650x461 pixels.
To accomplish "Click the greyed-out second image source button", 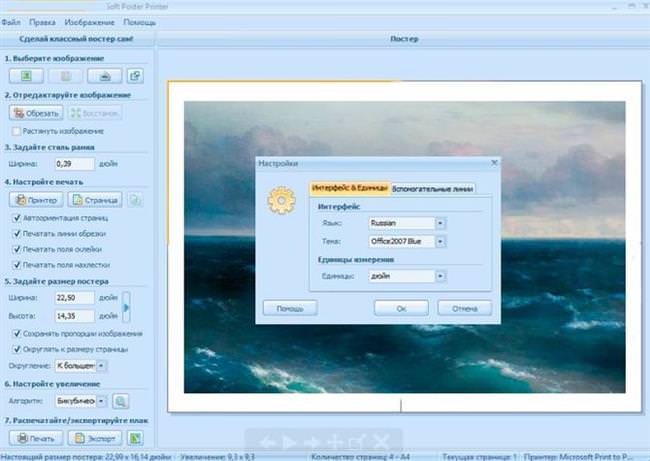I will click(65, 76).
